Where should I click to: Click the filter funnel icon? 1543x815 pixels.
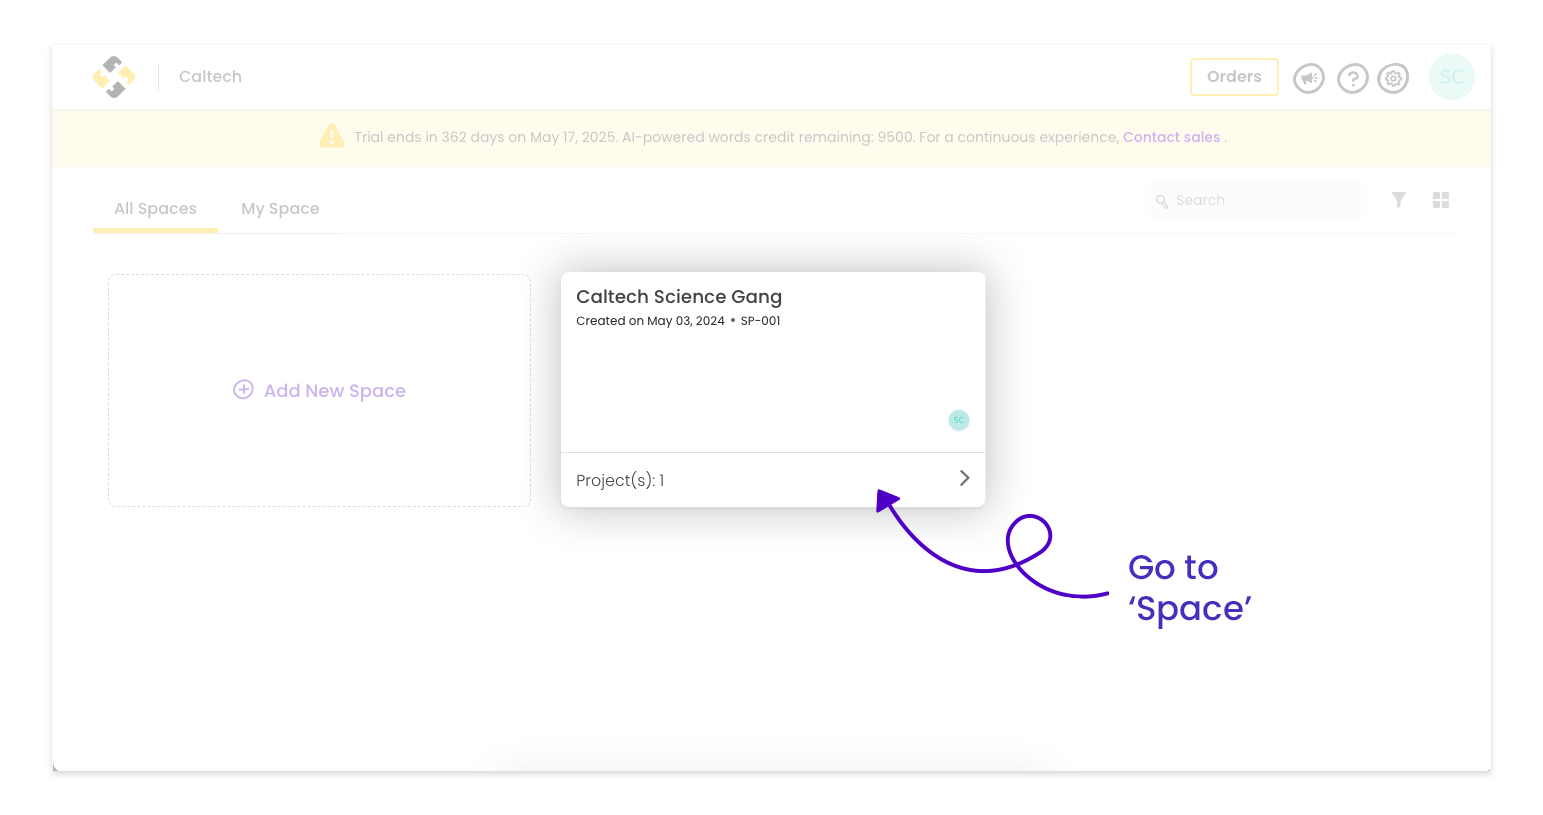(1399, 200)
